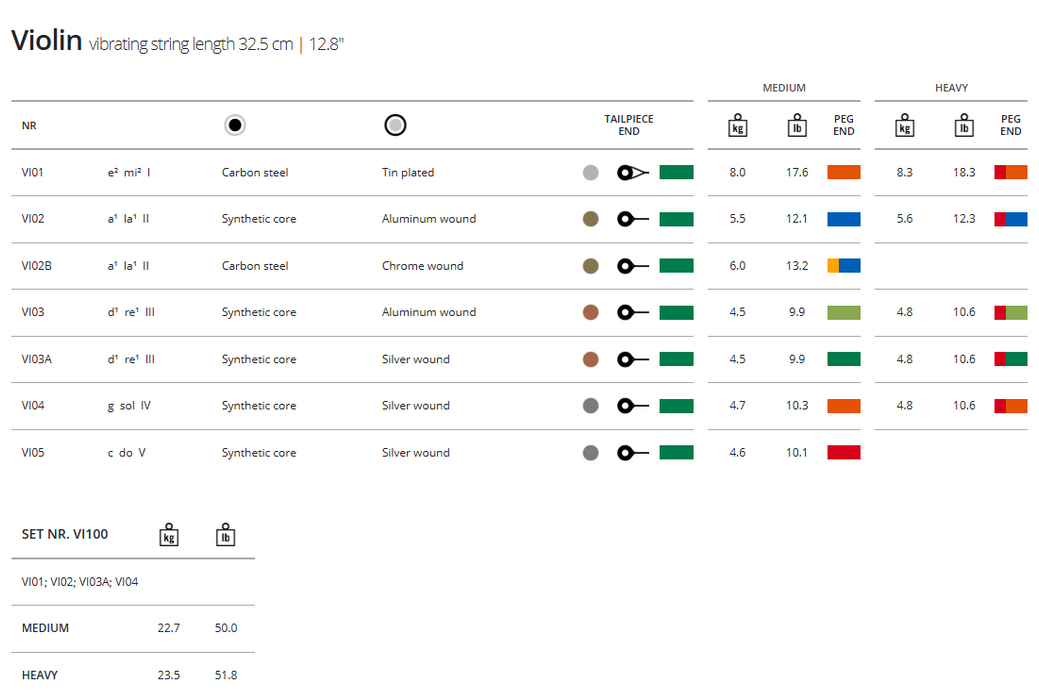Select the orange medium peg end swatch for VI01
The height and width of the screenshot is (700, 1039).
tap(843, 172)
